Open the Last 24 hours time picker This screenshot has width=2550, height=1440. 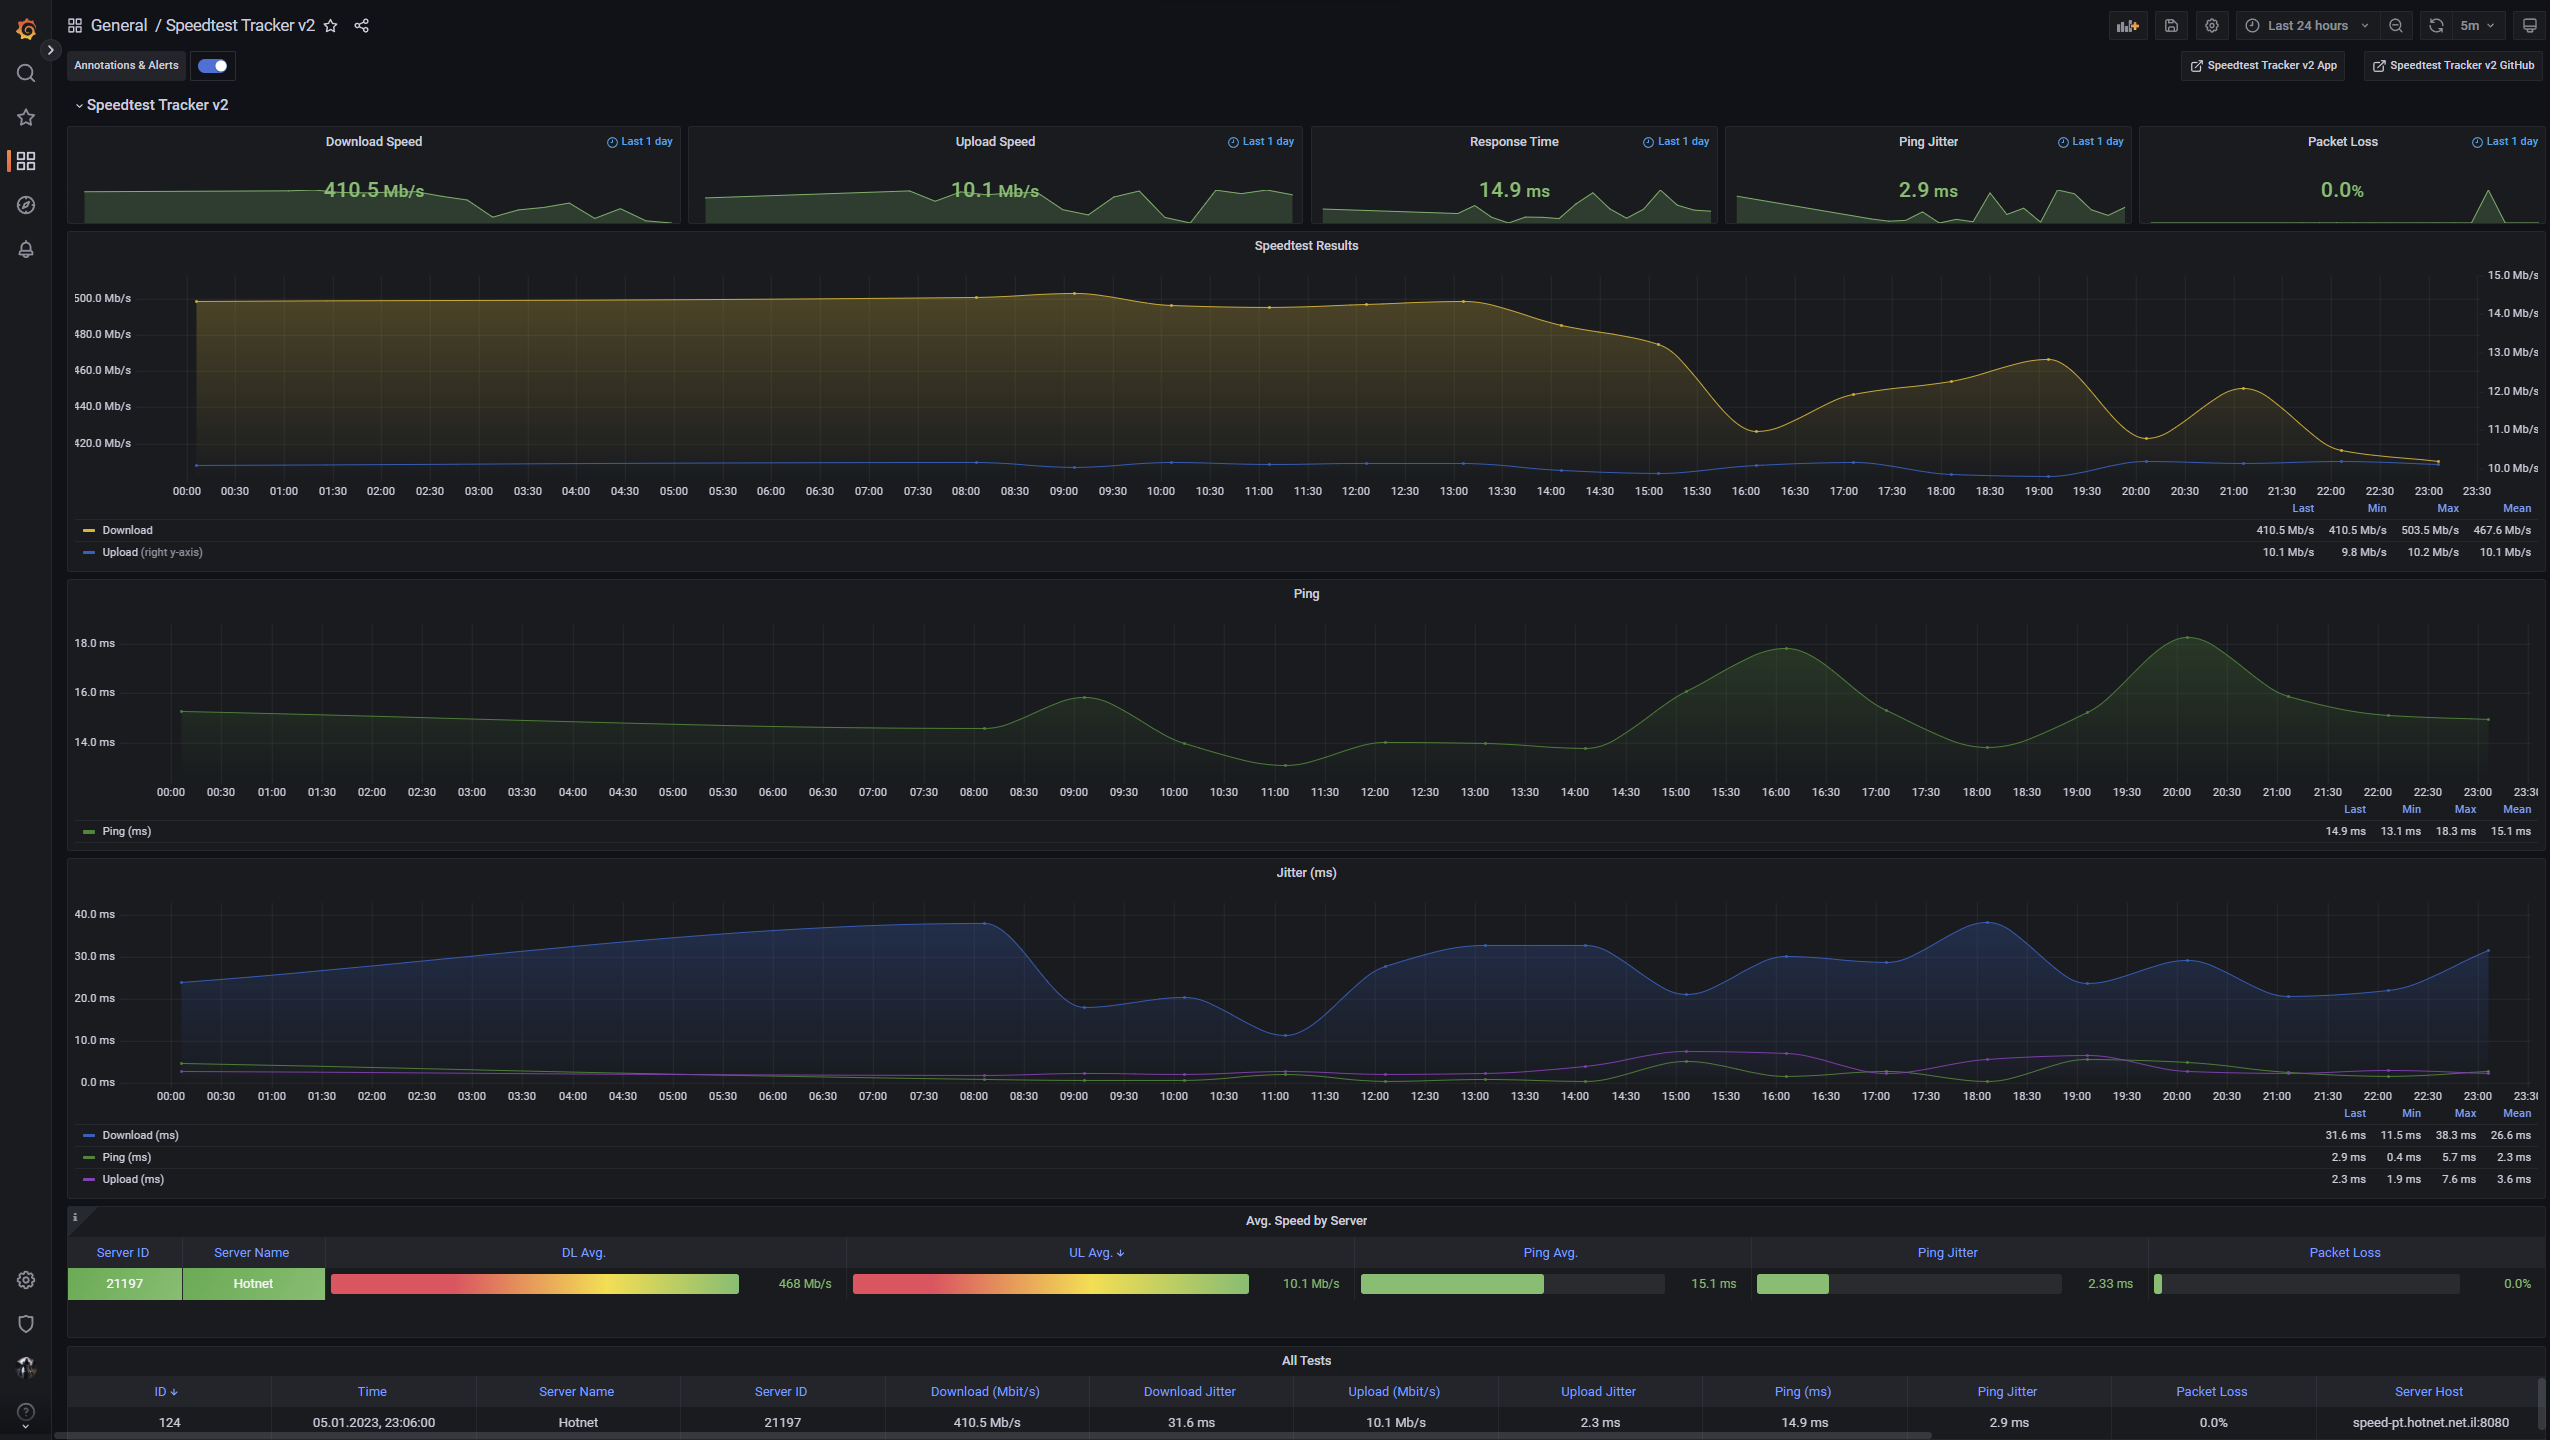(x=2306, y=26)
